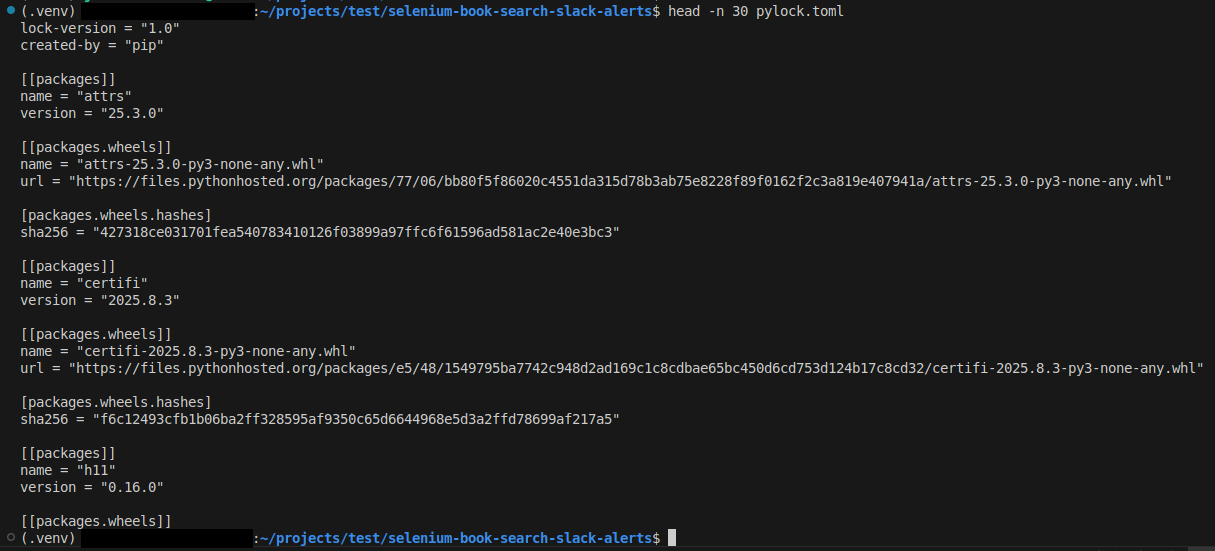
Task: Click the [[packages]] header above name = "h11"
Action: (68, 453)
